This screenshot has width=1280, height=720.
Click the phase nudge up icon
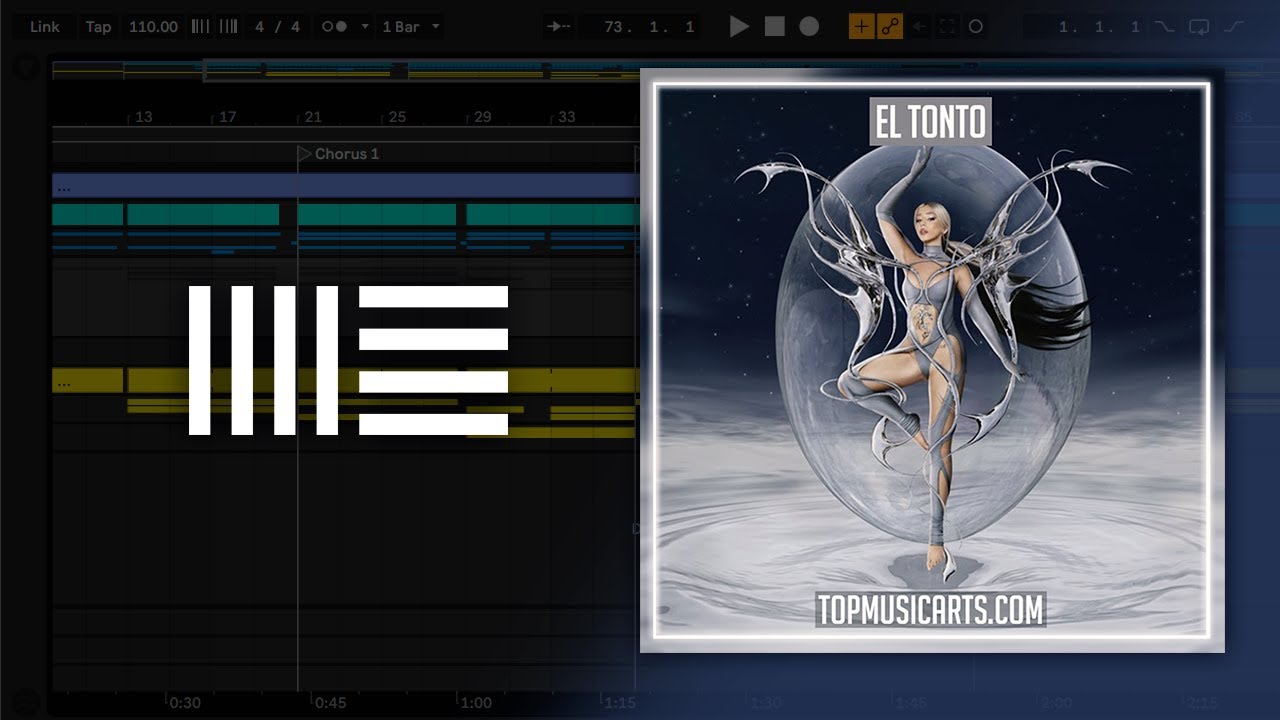point(228,27)
